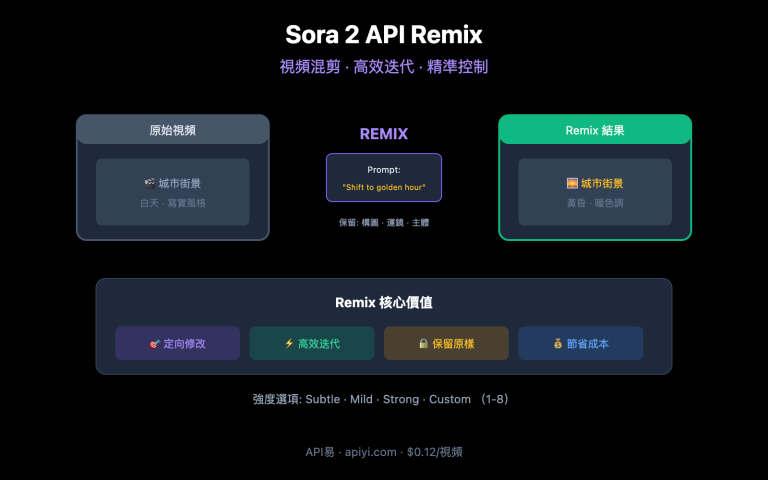Click the subtitle 視頻混剪 · 高效迭代 · 精準控制
The width and height of the screenshot is (768, 480).
(384, 67)
